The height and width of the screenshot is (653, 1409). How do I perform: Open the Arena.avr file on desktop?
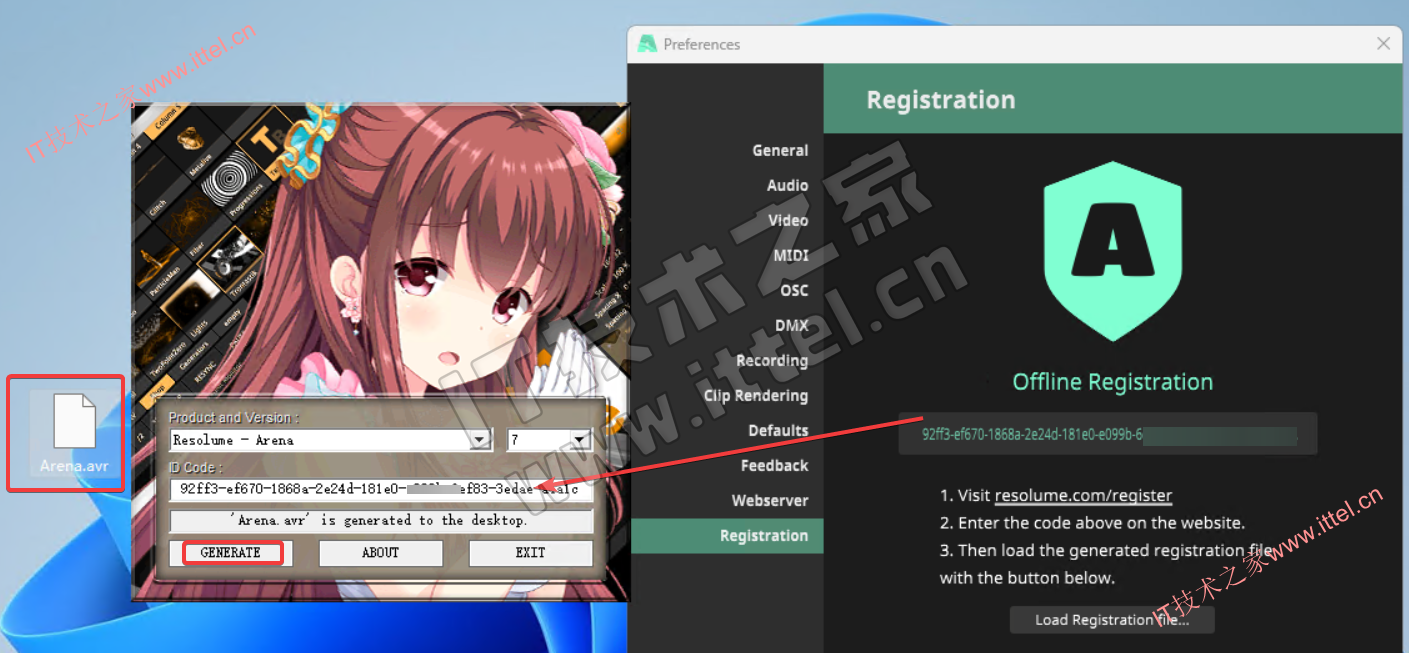click(74, 431)
